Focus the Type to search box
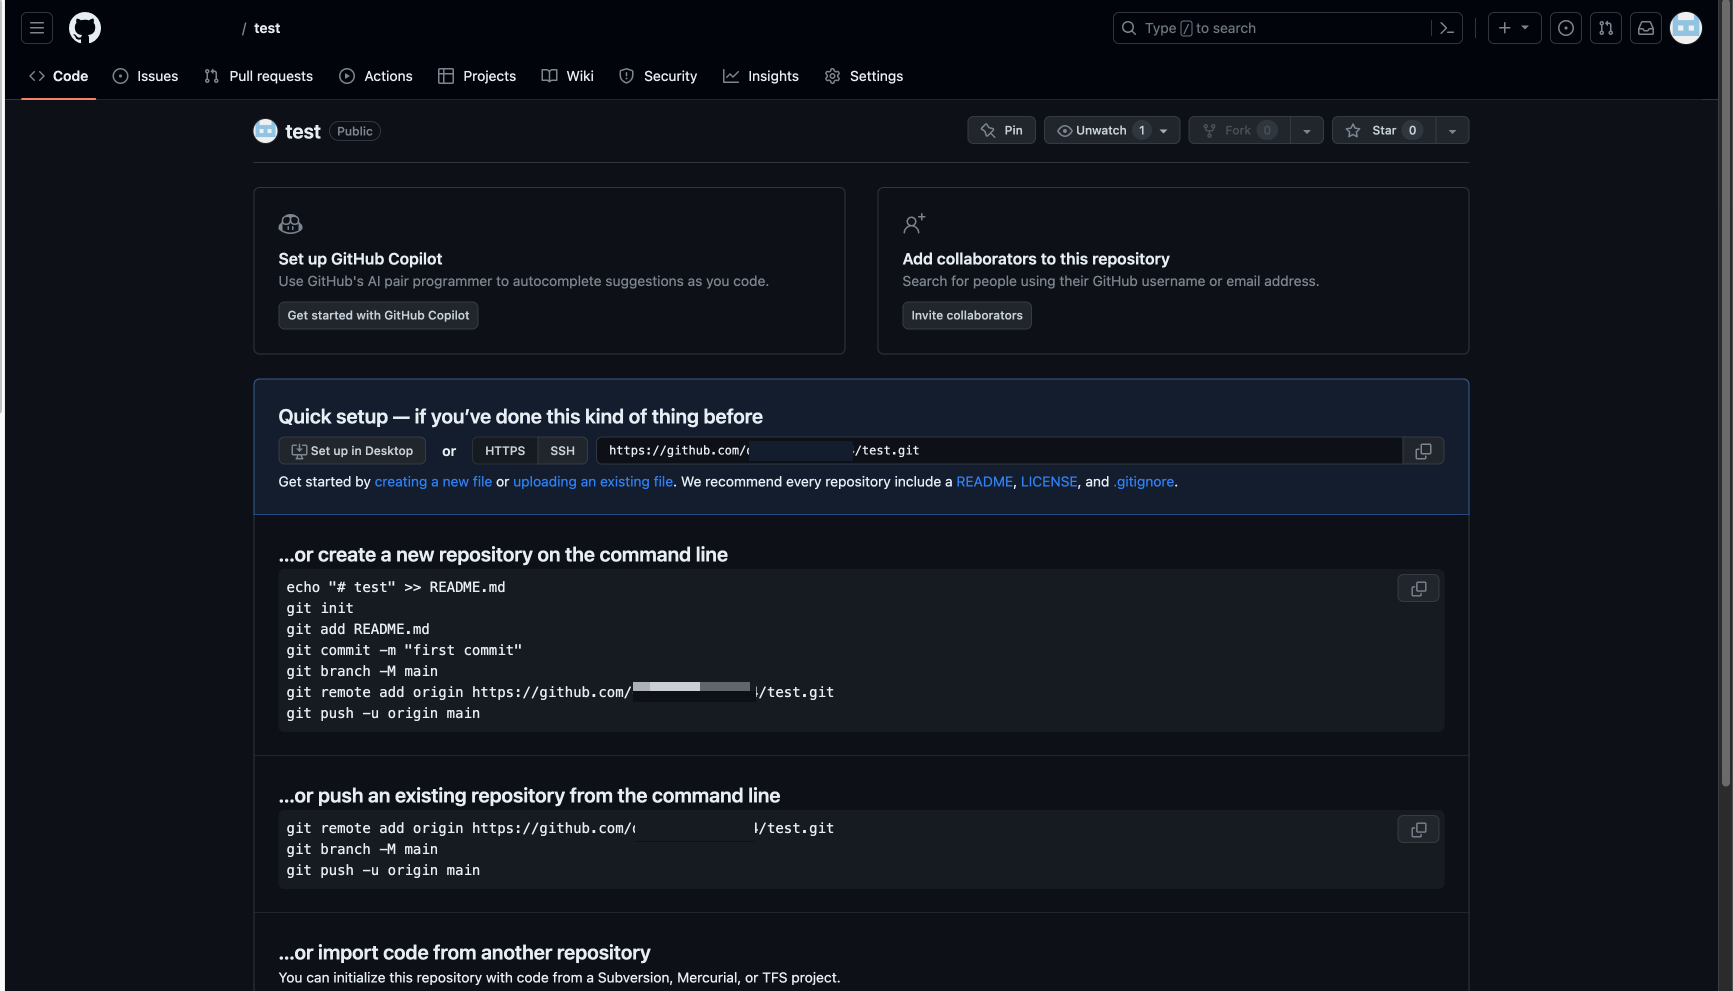 pyautogui.click(x=1287, y=28)
